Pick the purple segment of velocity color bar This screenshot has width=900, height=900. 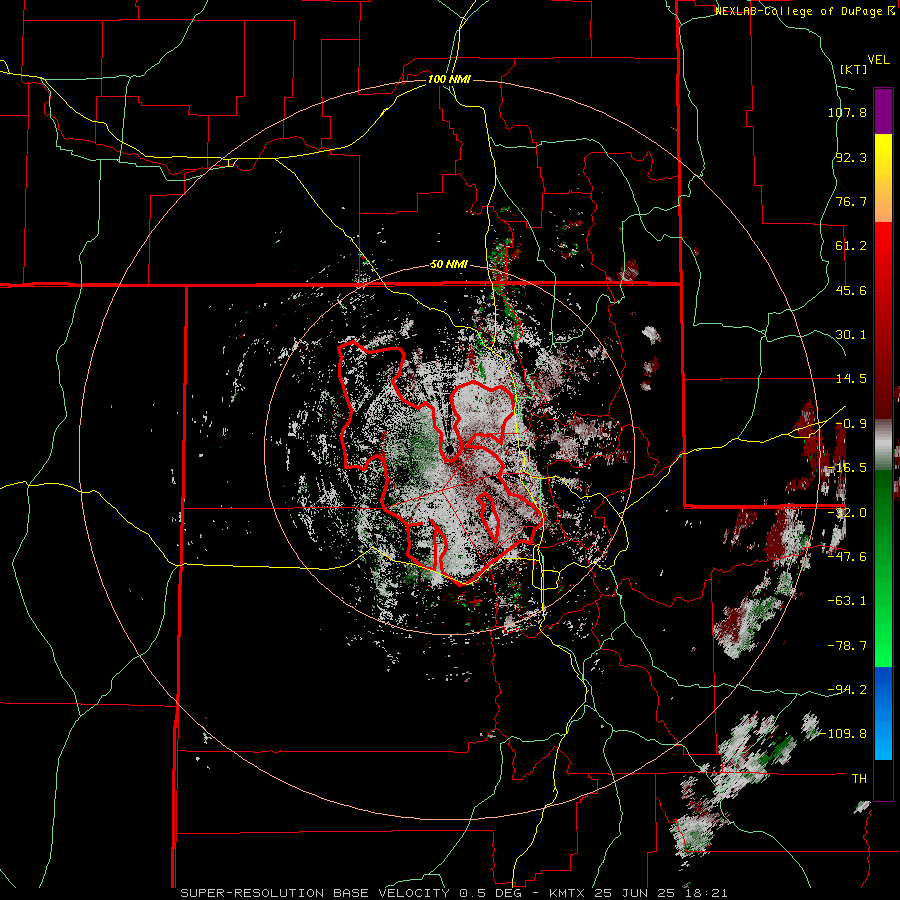883,111
